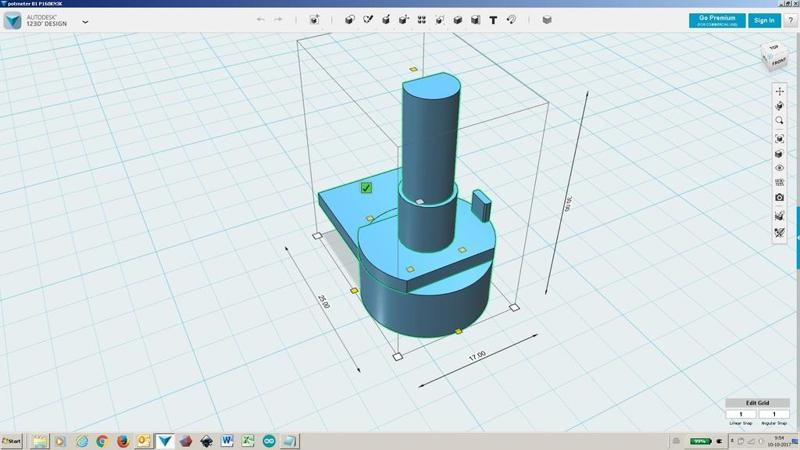800x450 pixels.
Task: Open the display style cube icon
Action: tap(779, 154)
